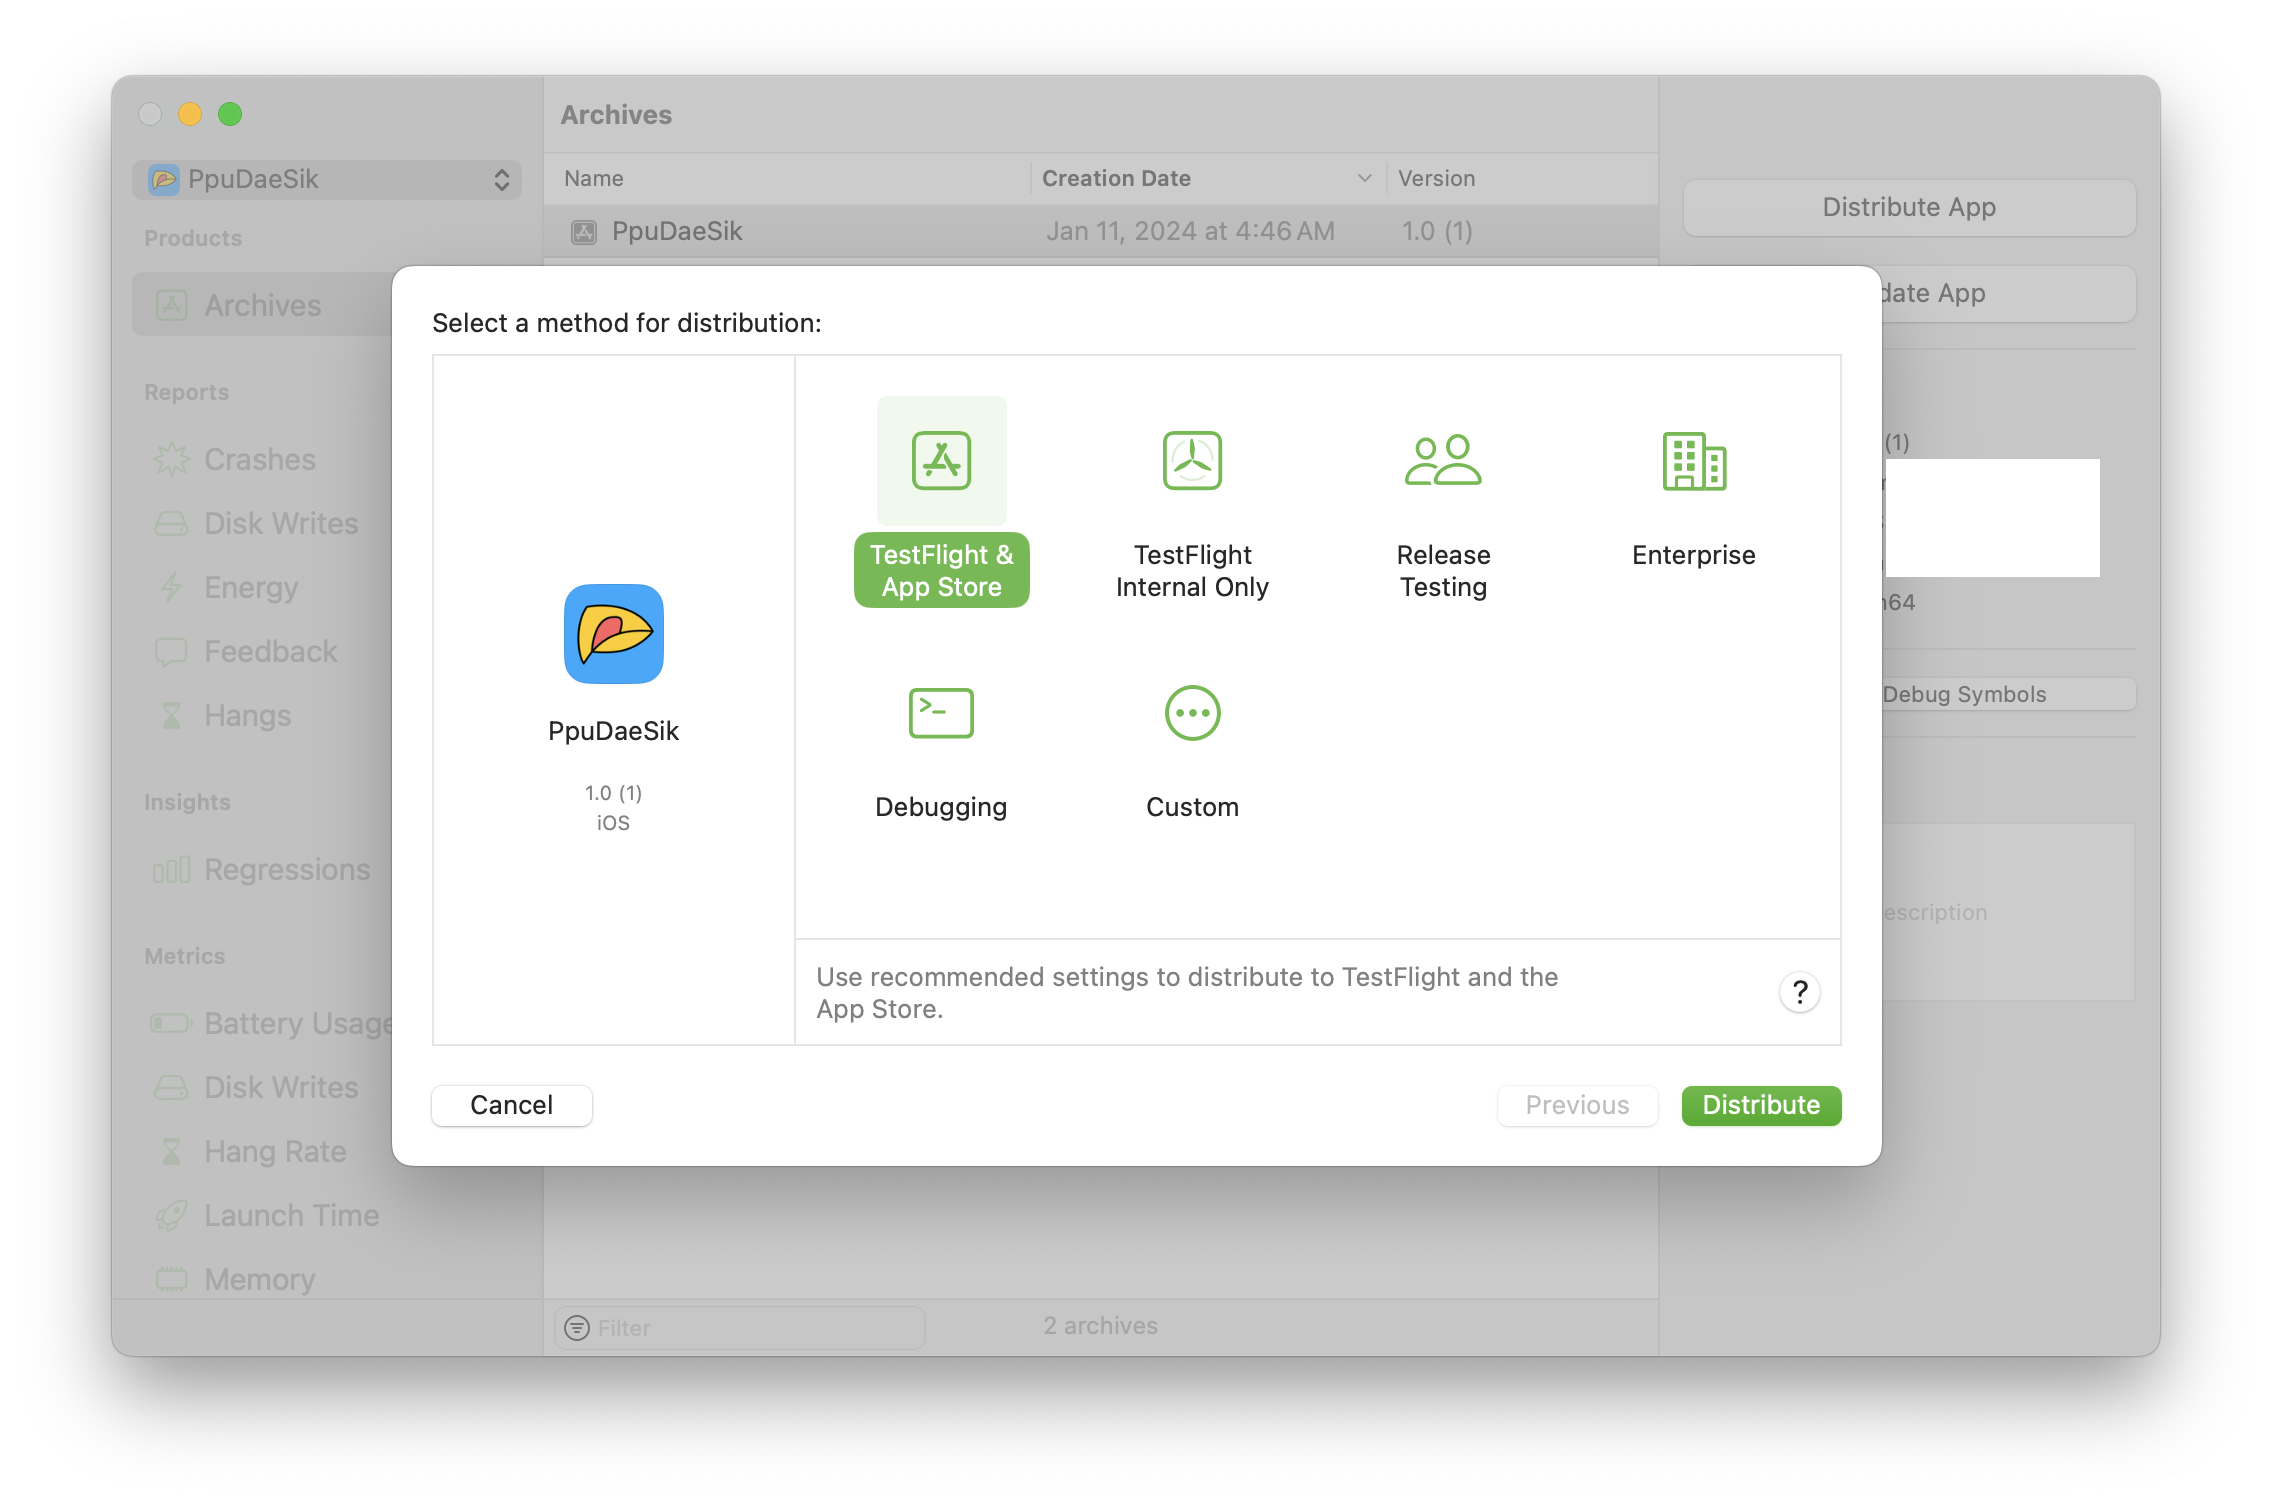The height and width of the screenshot is (1504, 2272).
Task: Click the archive file icon in list
Action: pos(583,232)
